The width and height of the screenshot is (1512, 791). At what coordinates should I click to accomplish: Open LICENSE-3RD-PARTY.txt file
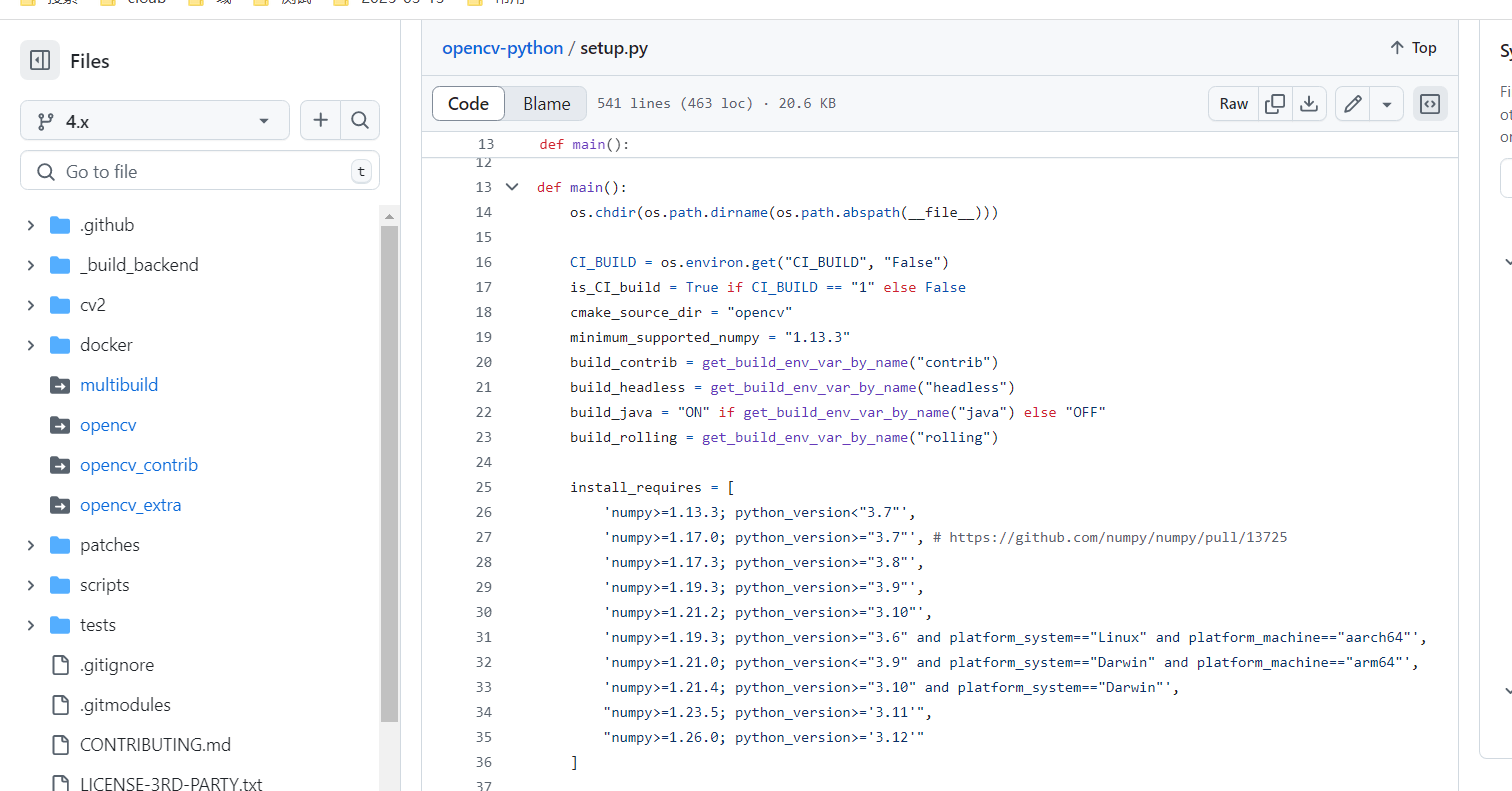171,784
